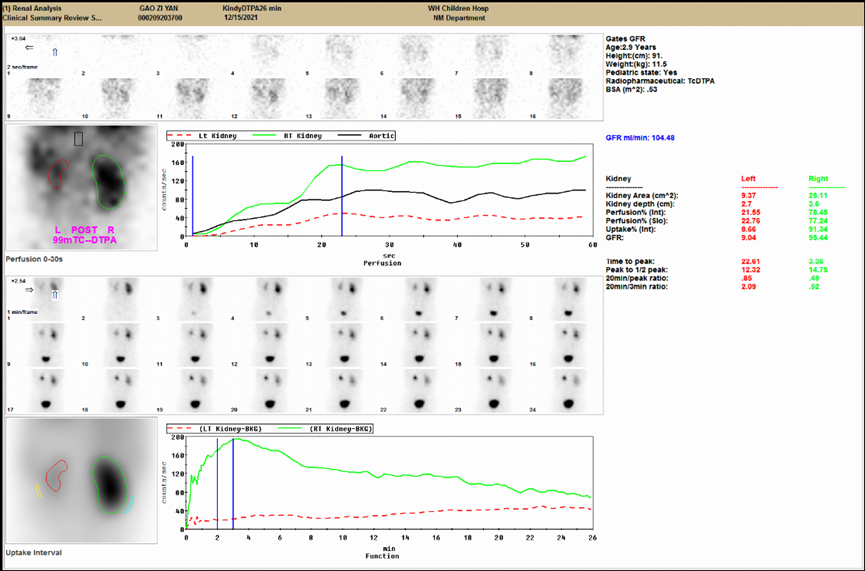The height and width of the screenshot is (571, 865).
Task: Select the aortic rectangle ROI on perfusion image
Action: coord(78,139)
